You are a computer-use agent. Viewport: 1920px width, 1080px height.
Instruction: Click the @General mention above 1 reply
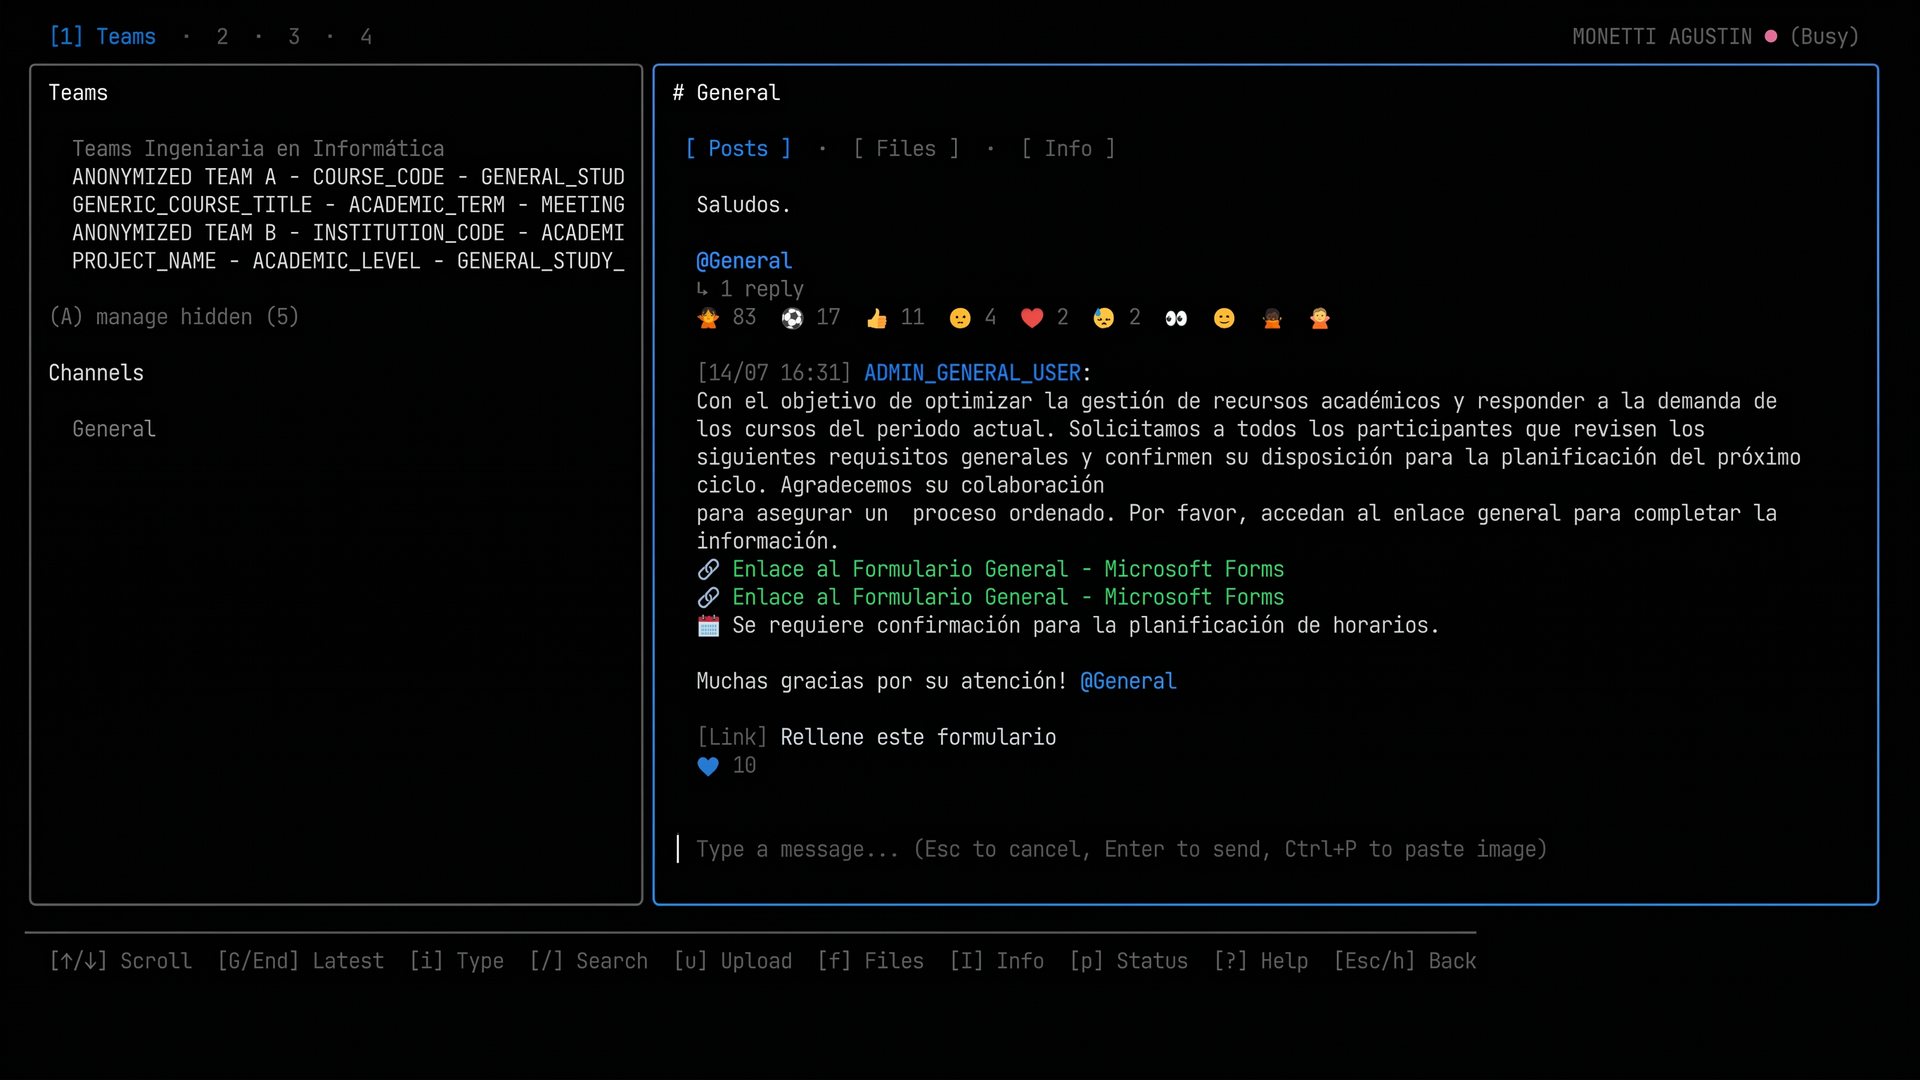[x=744, y=261]
